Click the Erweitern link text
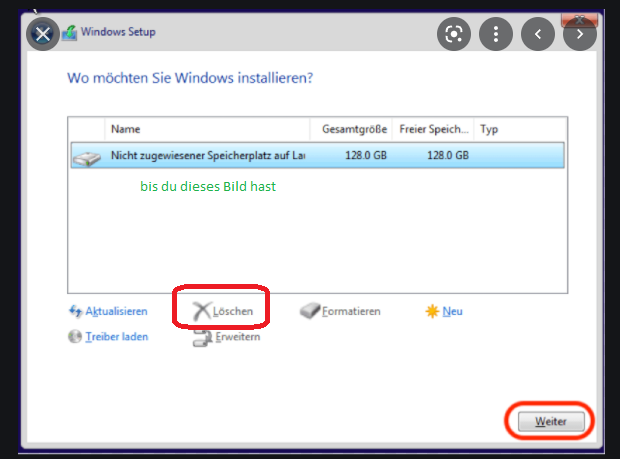The image size is (620, 459). tap(238, 337)
